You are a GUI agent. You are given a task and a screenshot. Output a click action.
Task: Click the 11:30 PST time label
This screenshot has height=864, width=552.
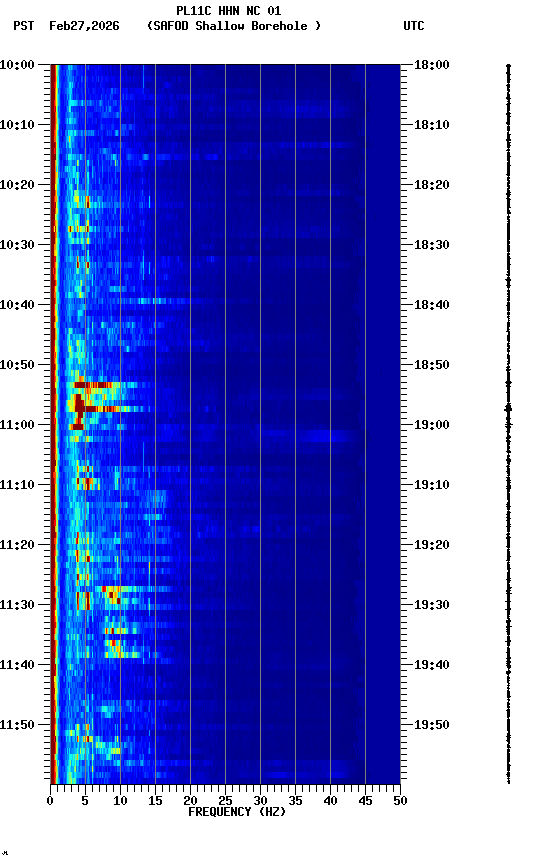click(17, 606)
